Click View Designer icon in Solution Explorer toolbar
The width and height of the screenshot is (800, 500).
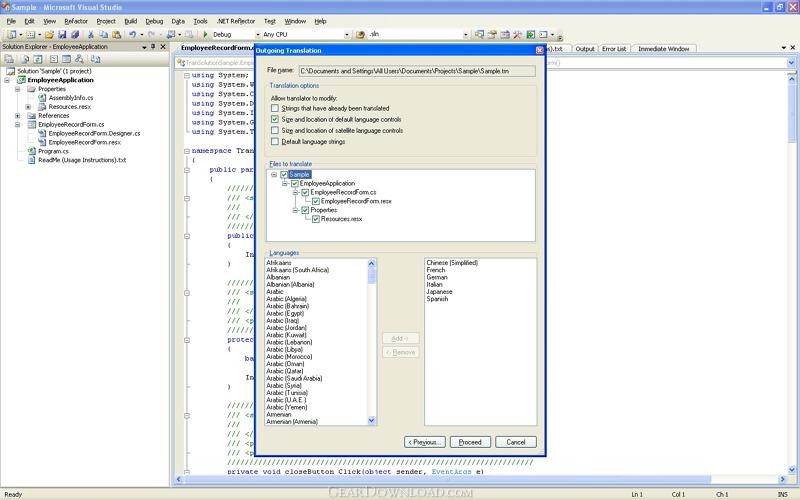[x=66, y=59]
